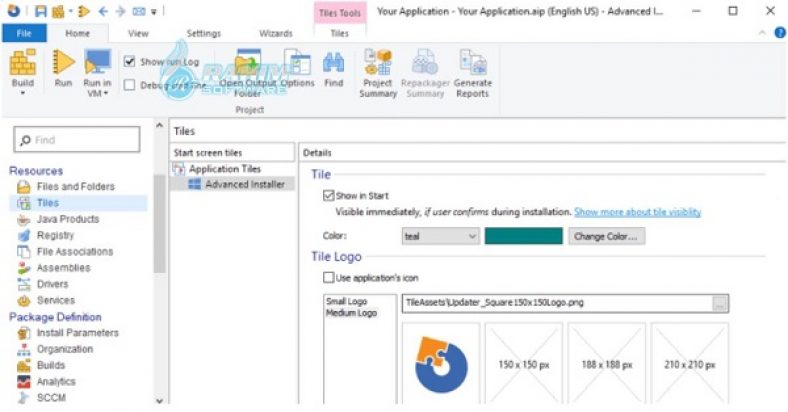Click sidebar scroll down arrow
Image resolution: width=788 pixels, height=412 pixels.
[160, 400]
